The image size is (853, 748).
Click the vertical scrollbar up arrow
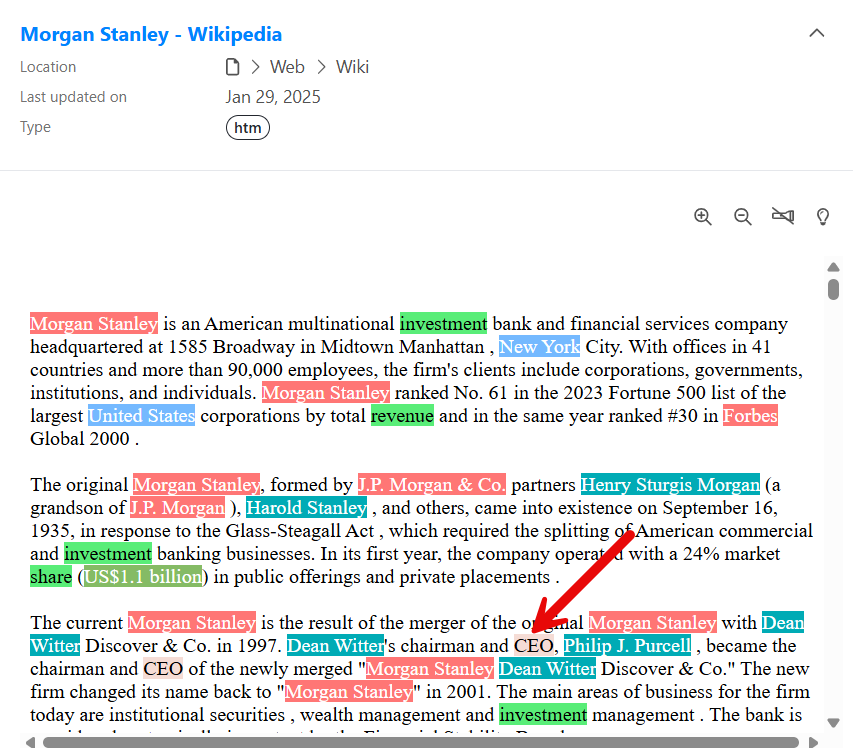pos(833,267)
